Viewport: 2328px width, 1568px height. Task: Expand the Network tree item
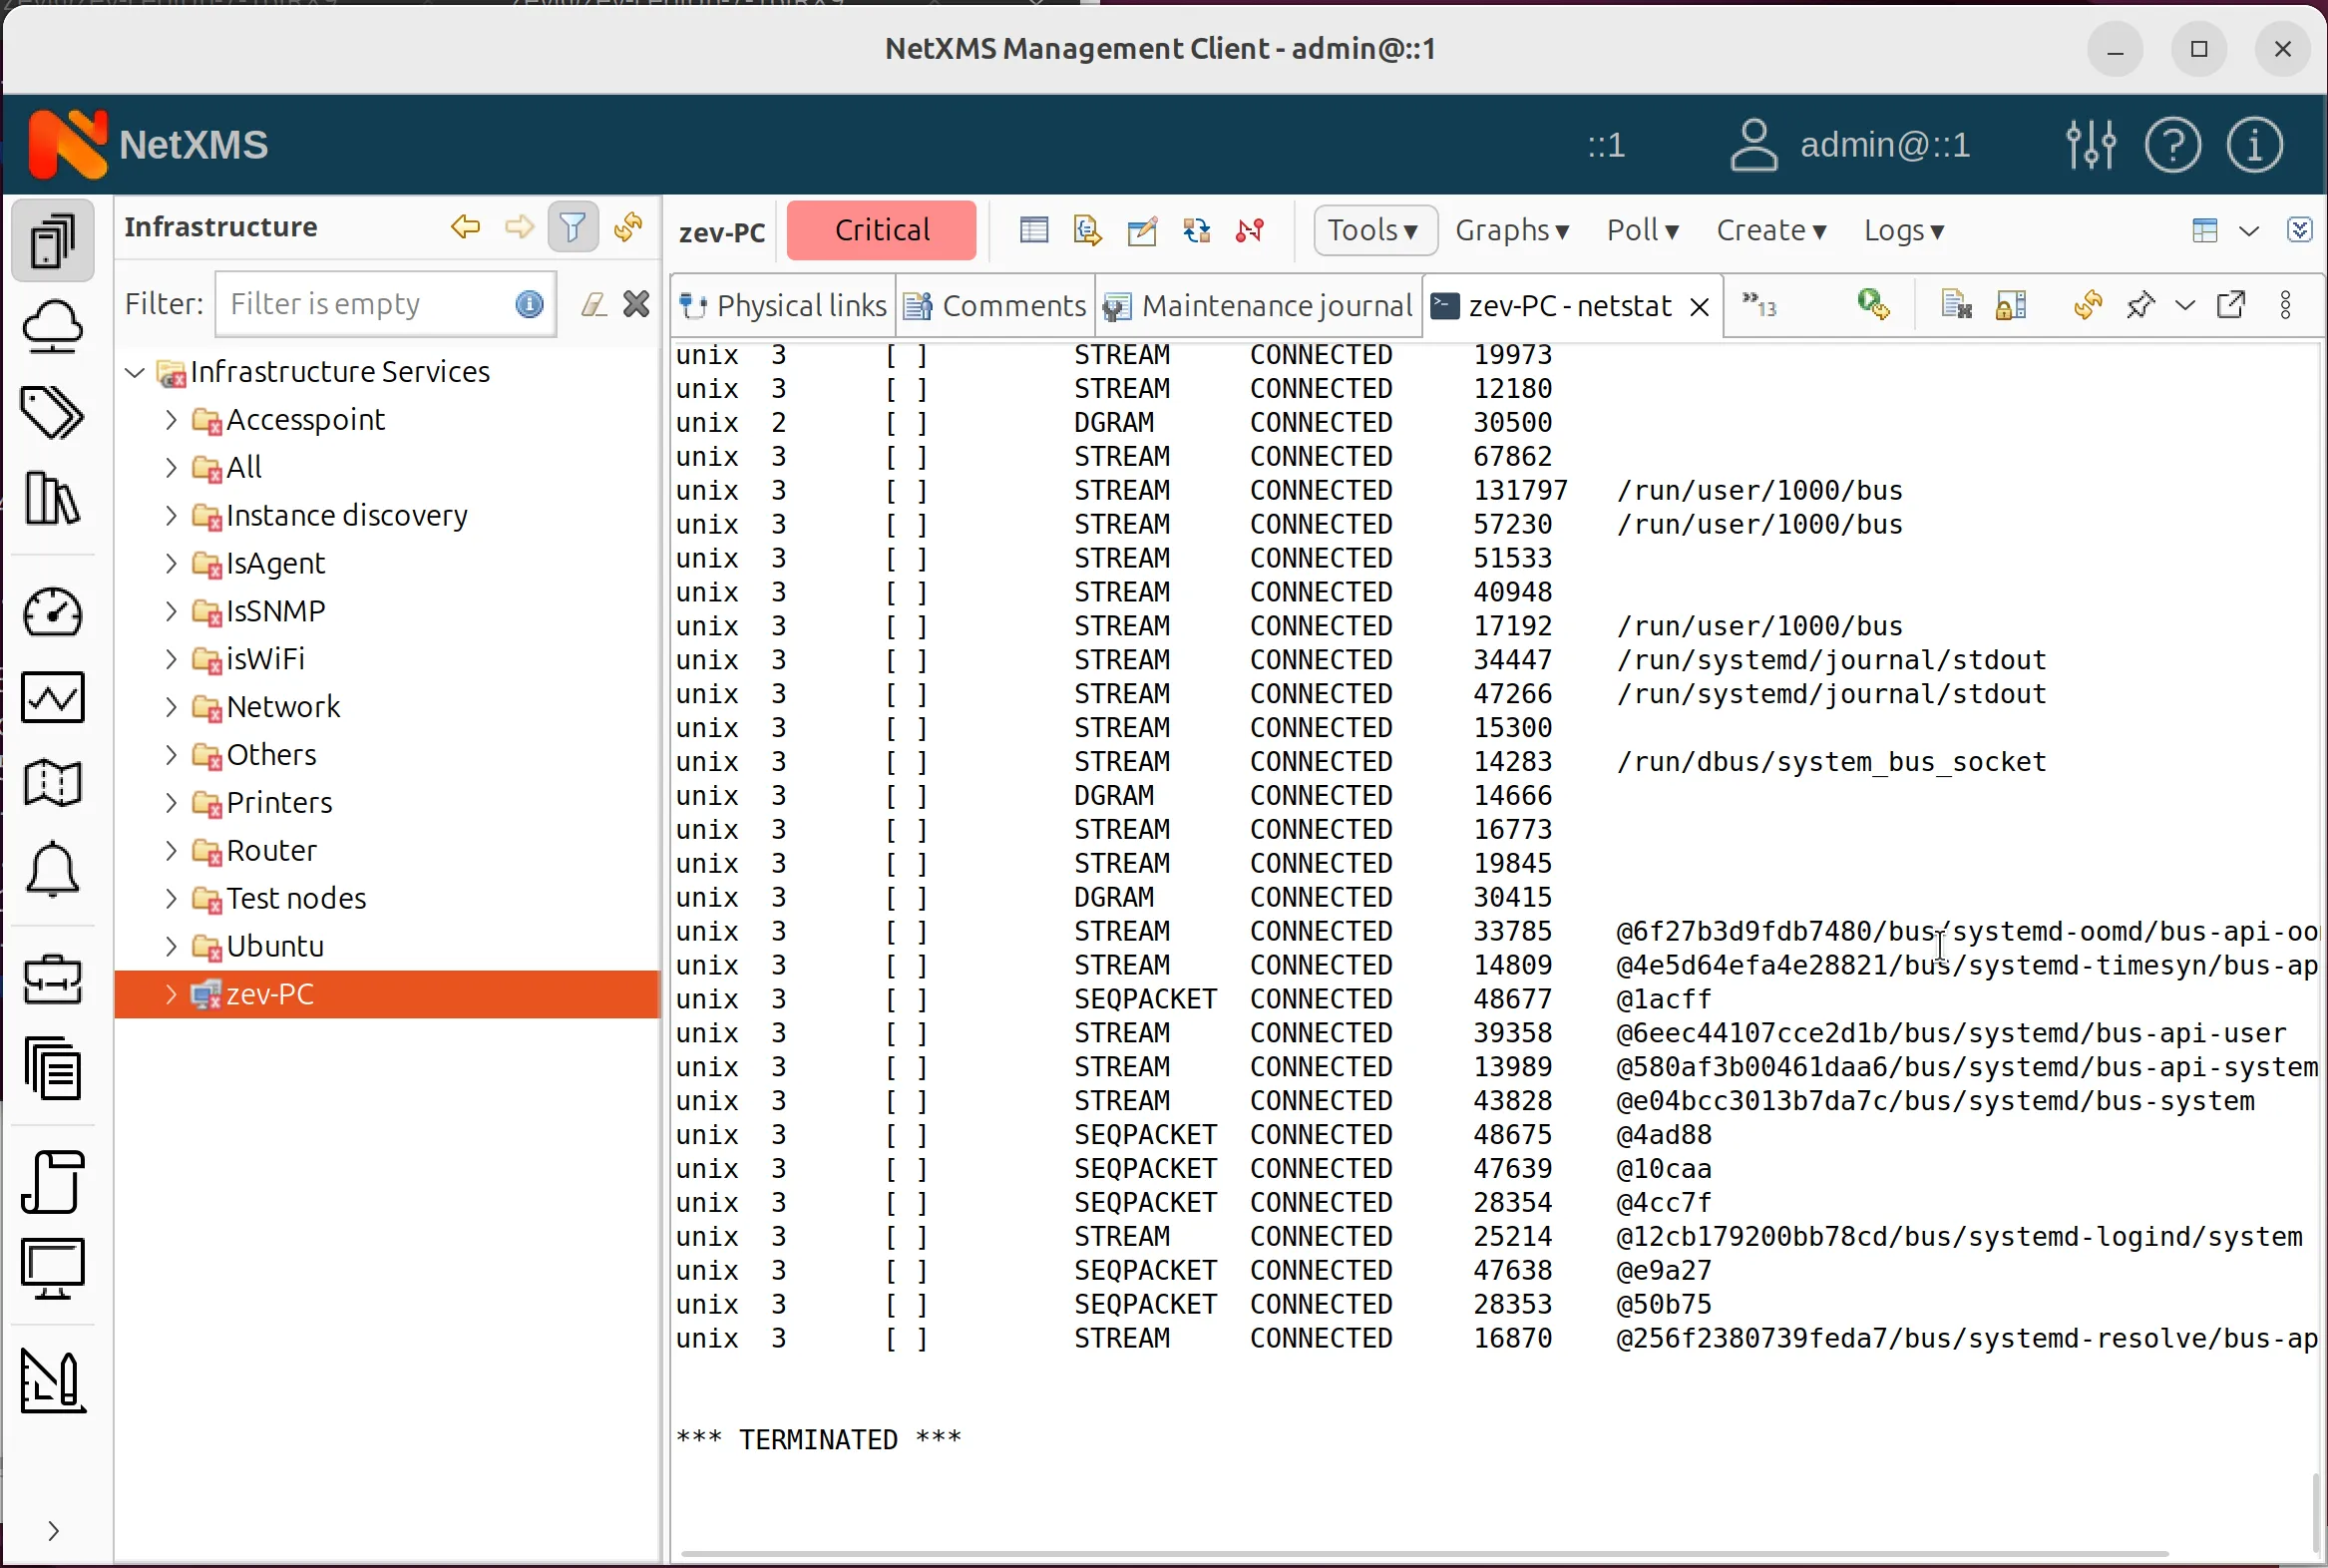tap(170, 707)
